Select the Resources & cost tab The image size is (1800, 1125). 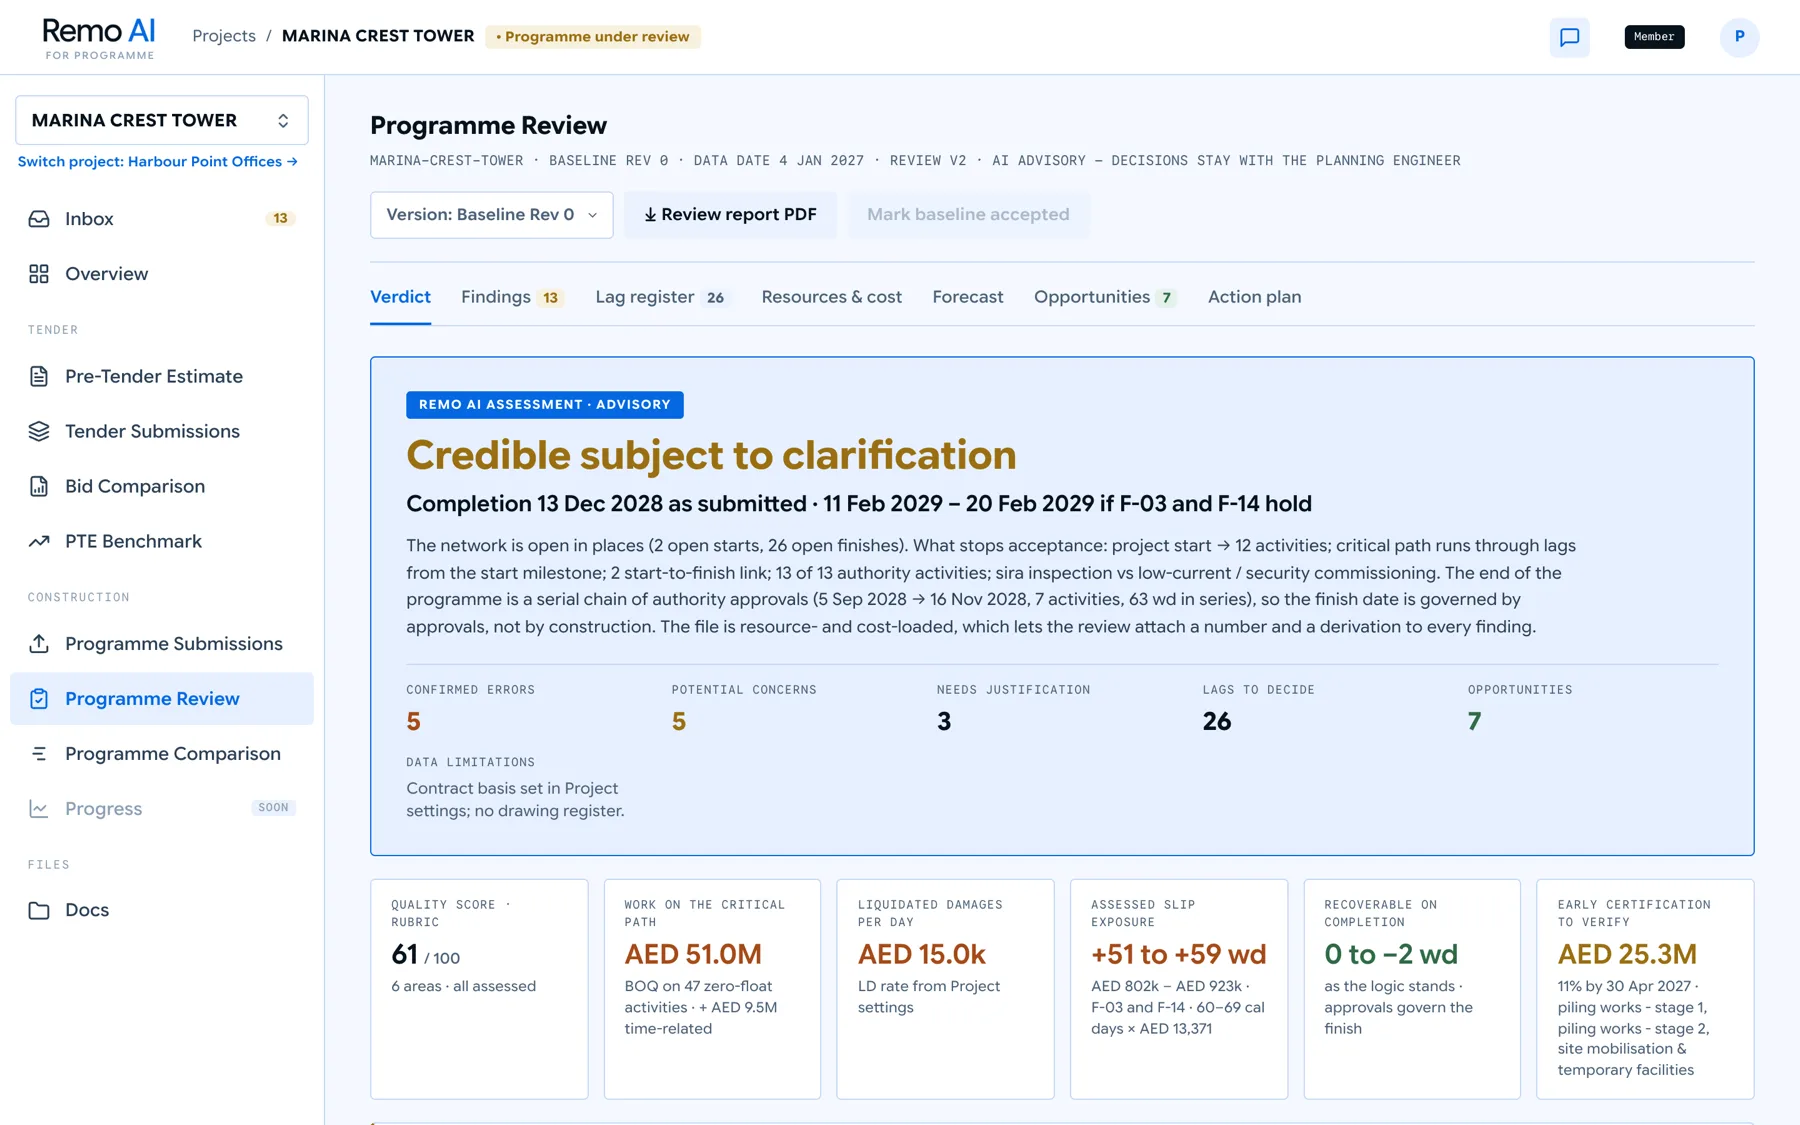click(x=831, y=297)
